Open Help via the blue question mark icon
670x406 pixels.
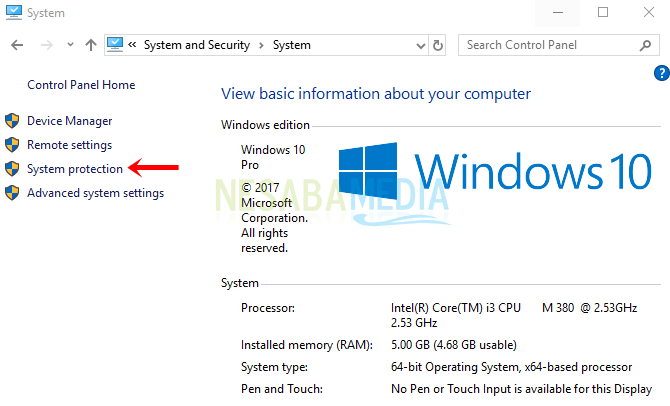pos(661,73)
